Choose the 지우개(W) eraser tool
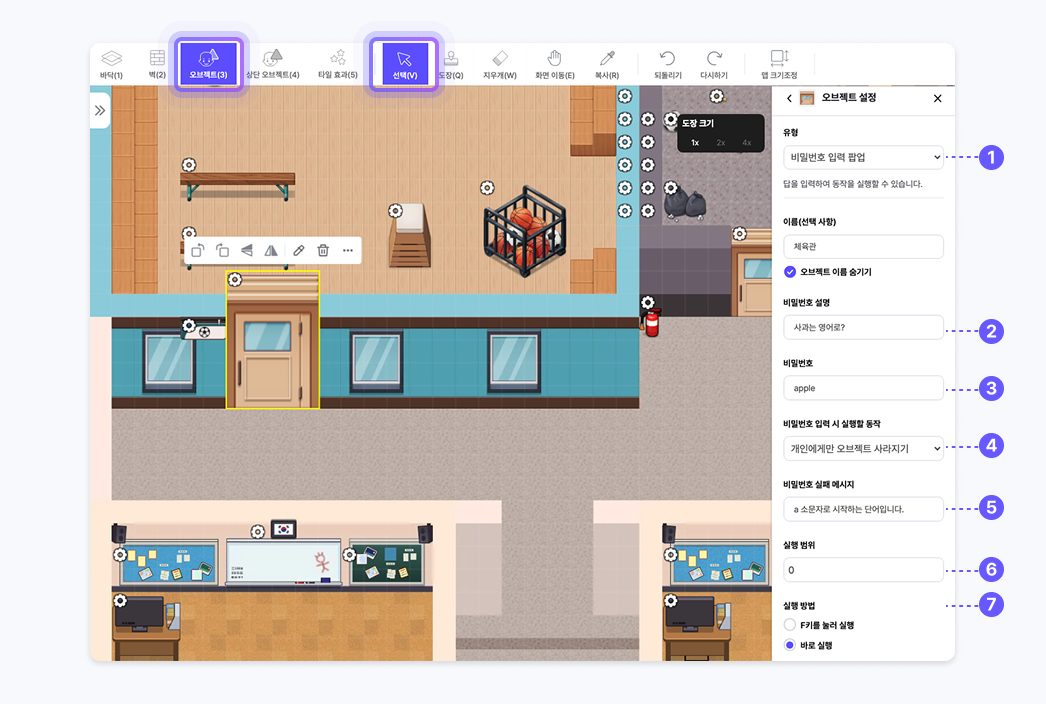The height and width of the screenshot is (704, 1046). point(500,64)
